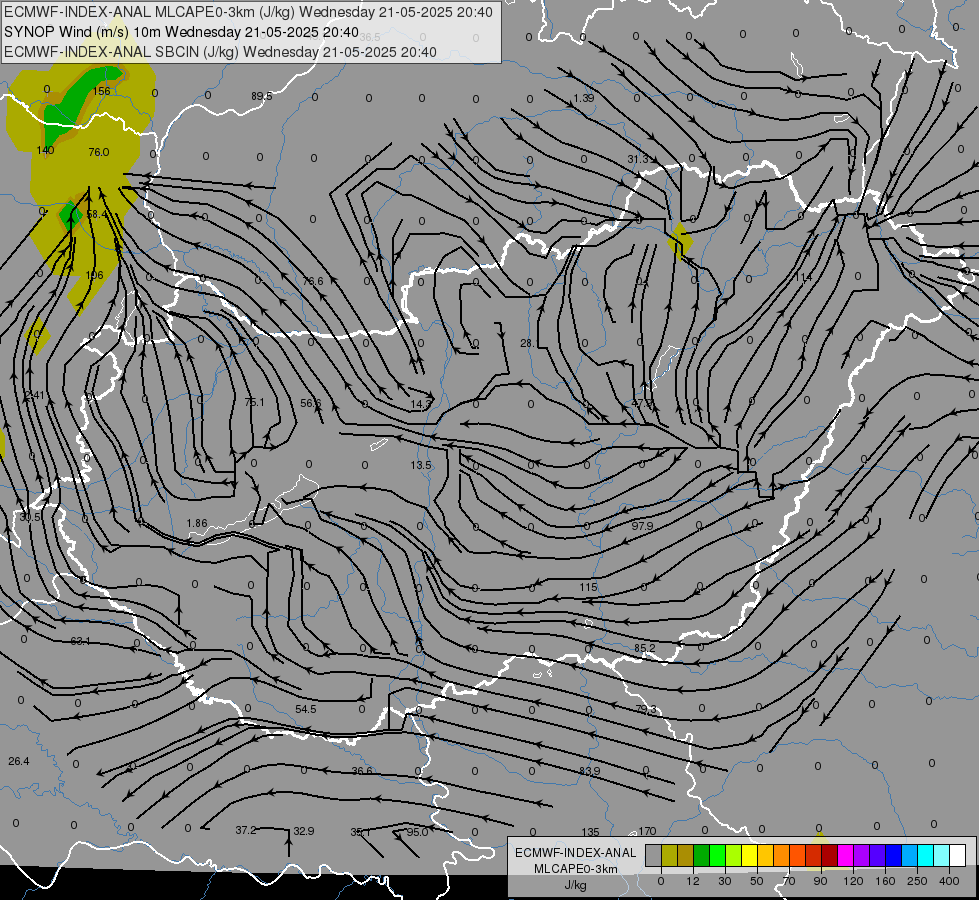Click the 'MLCAPE0-3km' legend title line
Viewport: 979px width, 900px height.
point(576,869)
